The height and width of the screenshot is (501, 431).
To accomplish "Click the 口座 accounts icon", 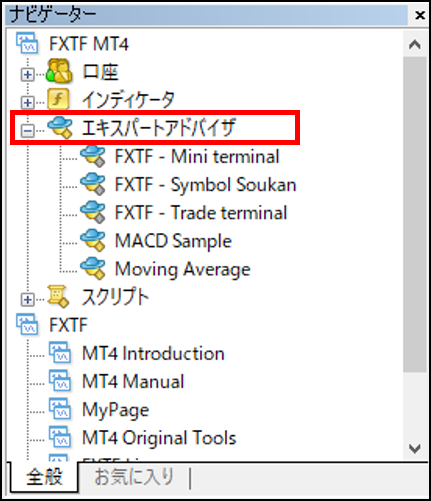I will [x=59, y=71].
